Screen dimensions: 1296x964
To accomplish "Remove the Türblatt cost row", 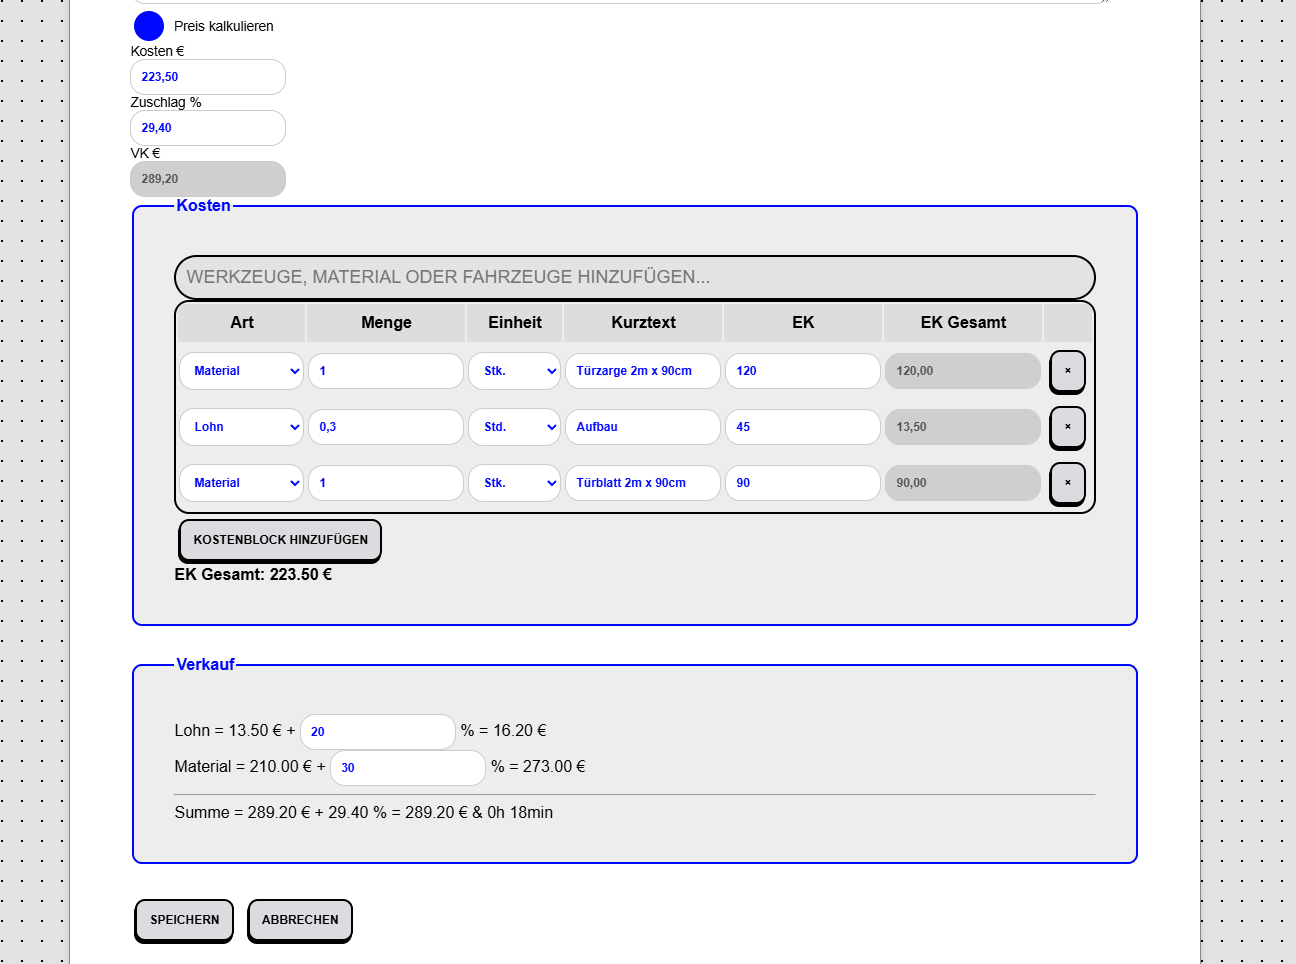I will pos(1067,483).
